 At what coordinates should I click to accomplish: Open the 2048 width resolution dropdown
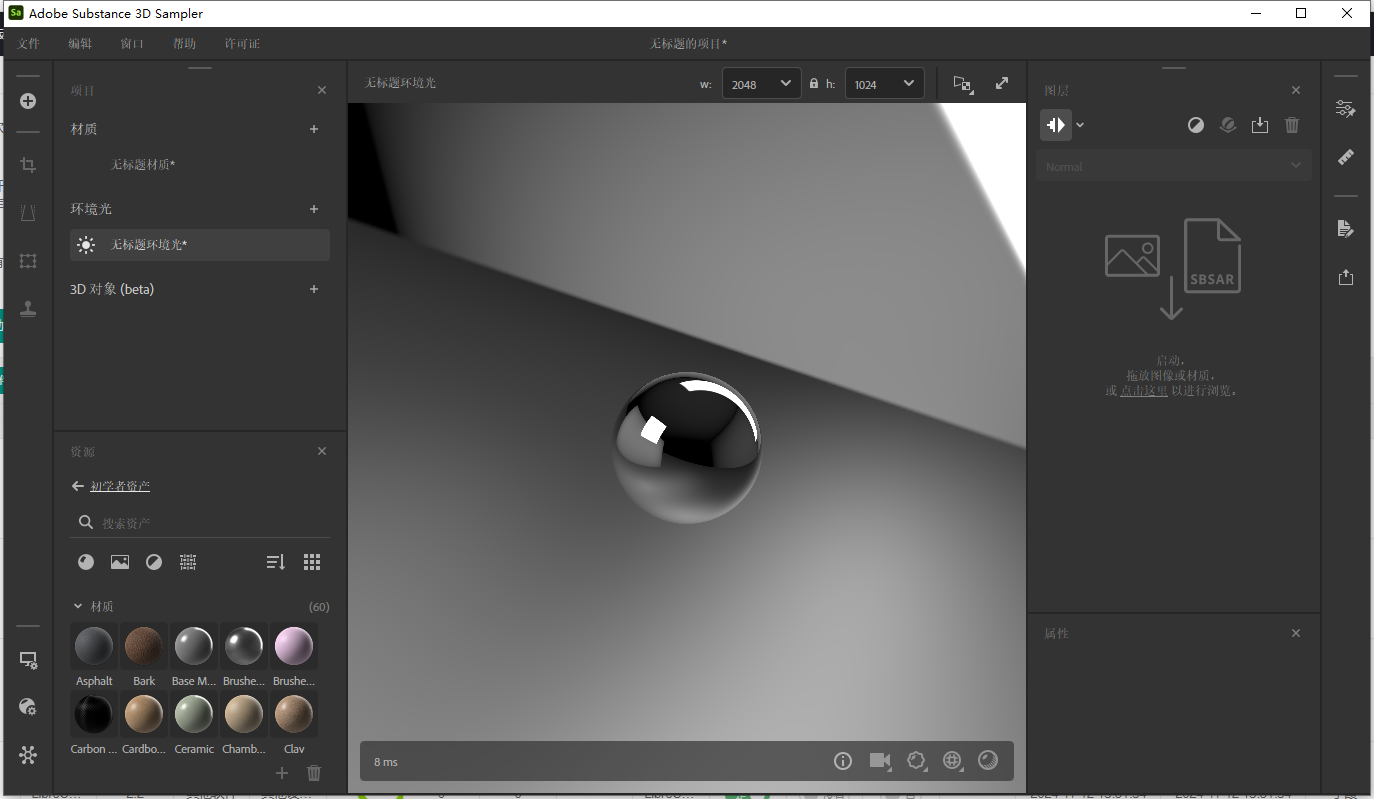coord(761,83)
